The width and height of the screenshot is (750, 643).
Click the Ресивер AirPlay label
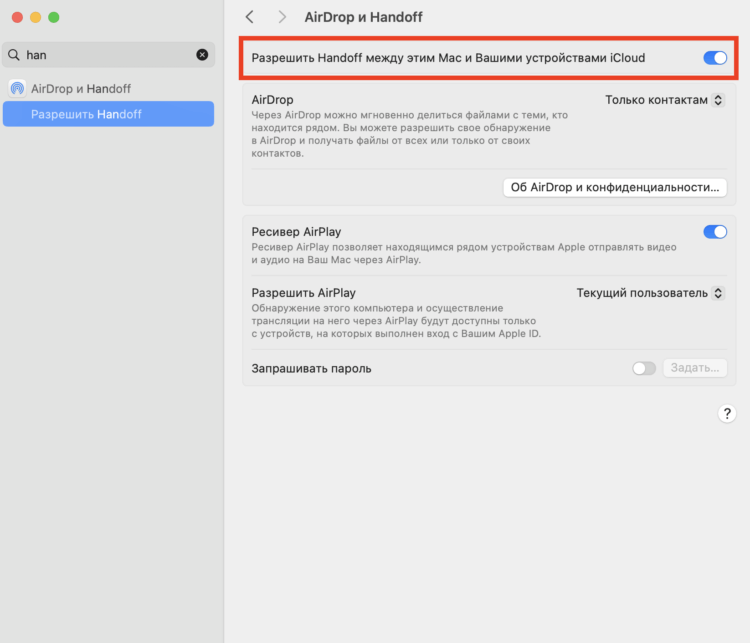point(296,232)
